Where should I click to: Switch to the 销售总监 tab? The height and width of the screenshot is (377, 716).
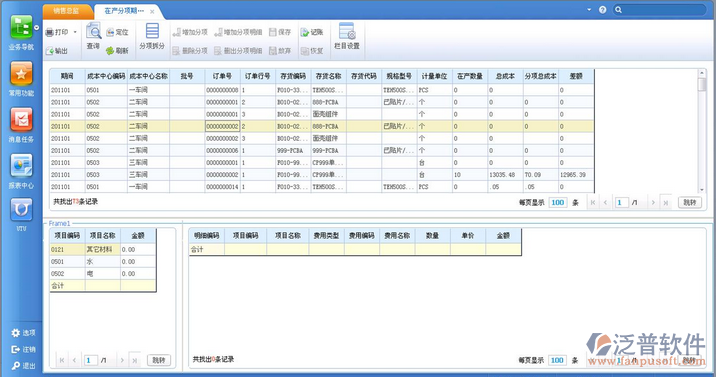(66, 11)
